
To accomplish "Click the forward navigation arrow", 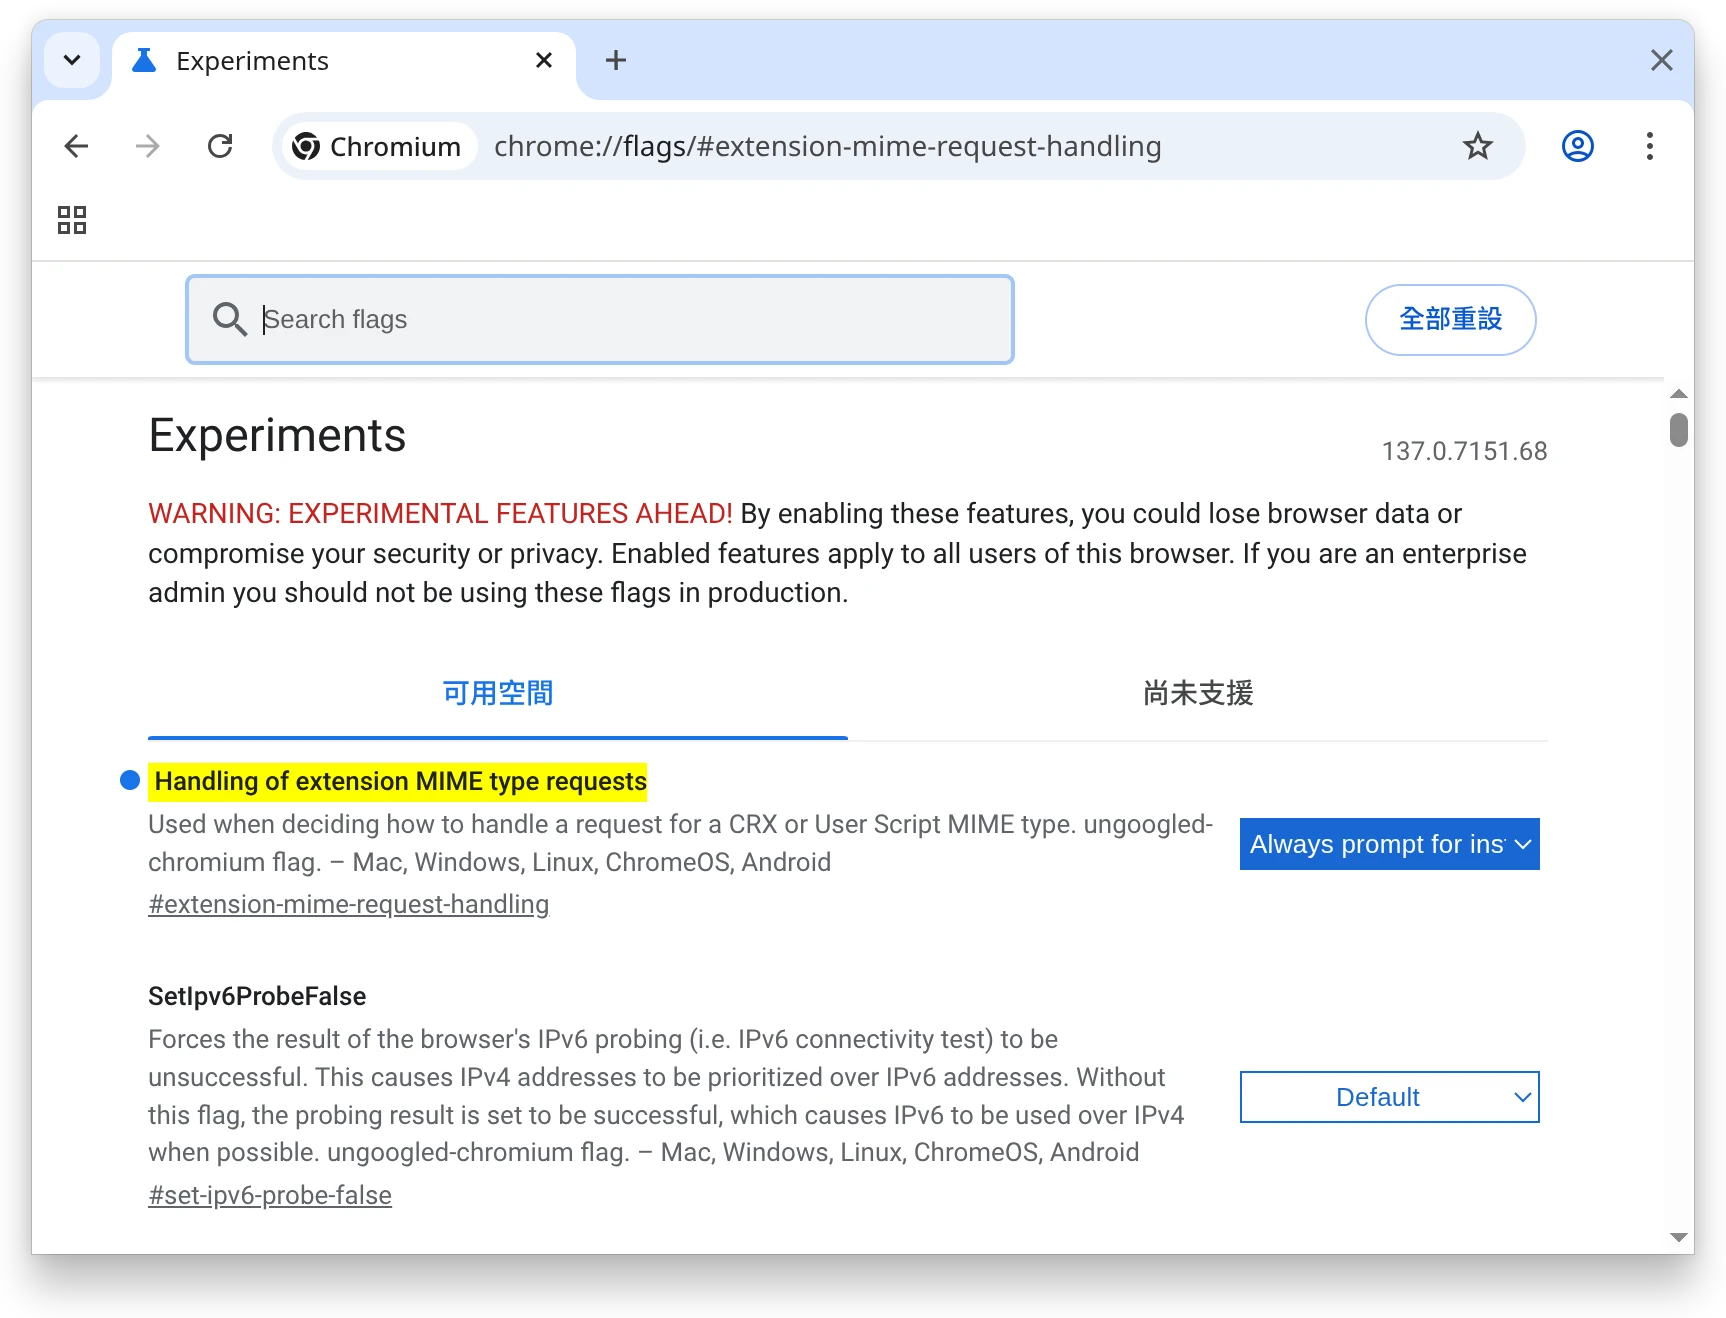I will (x=148, y=147).
